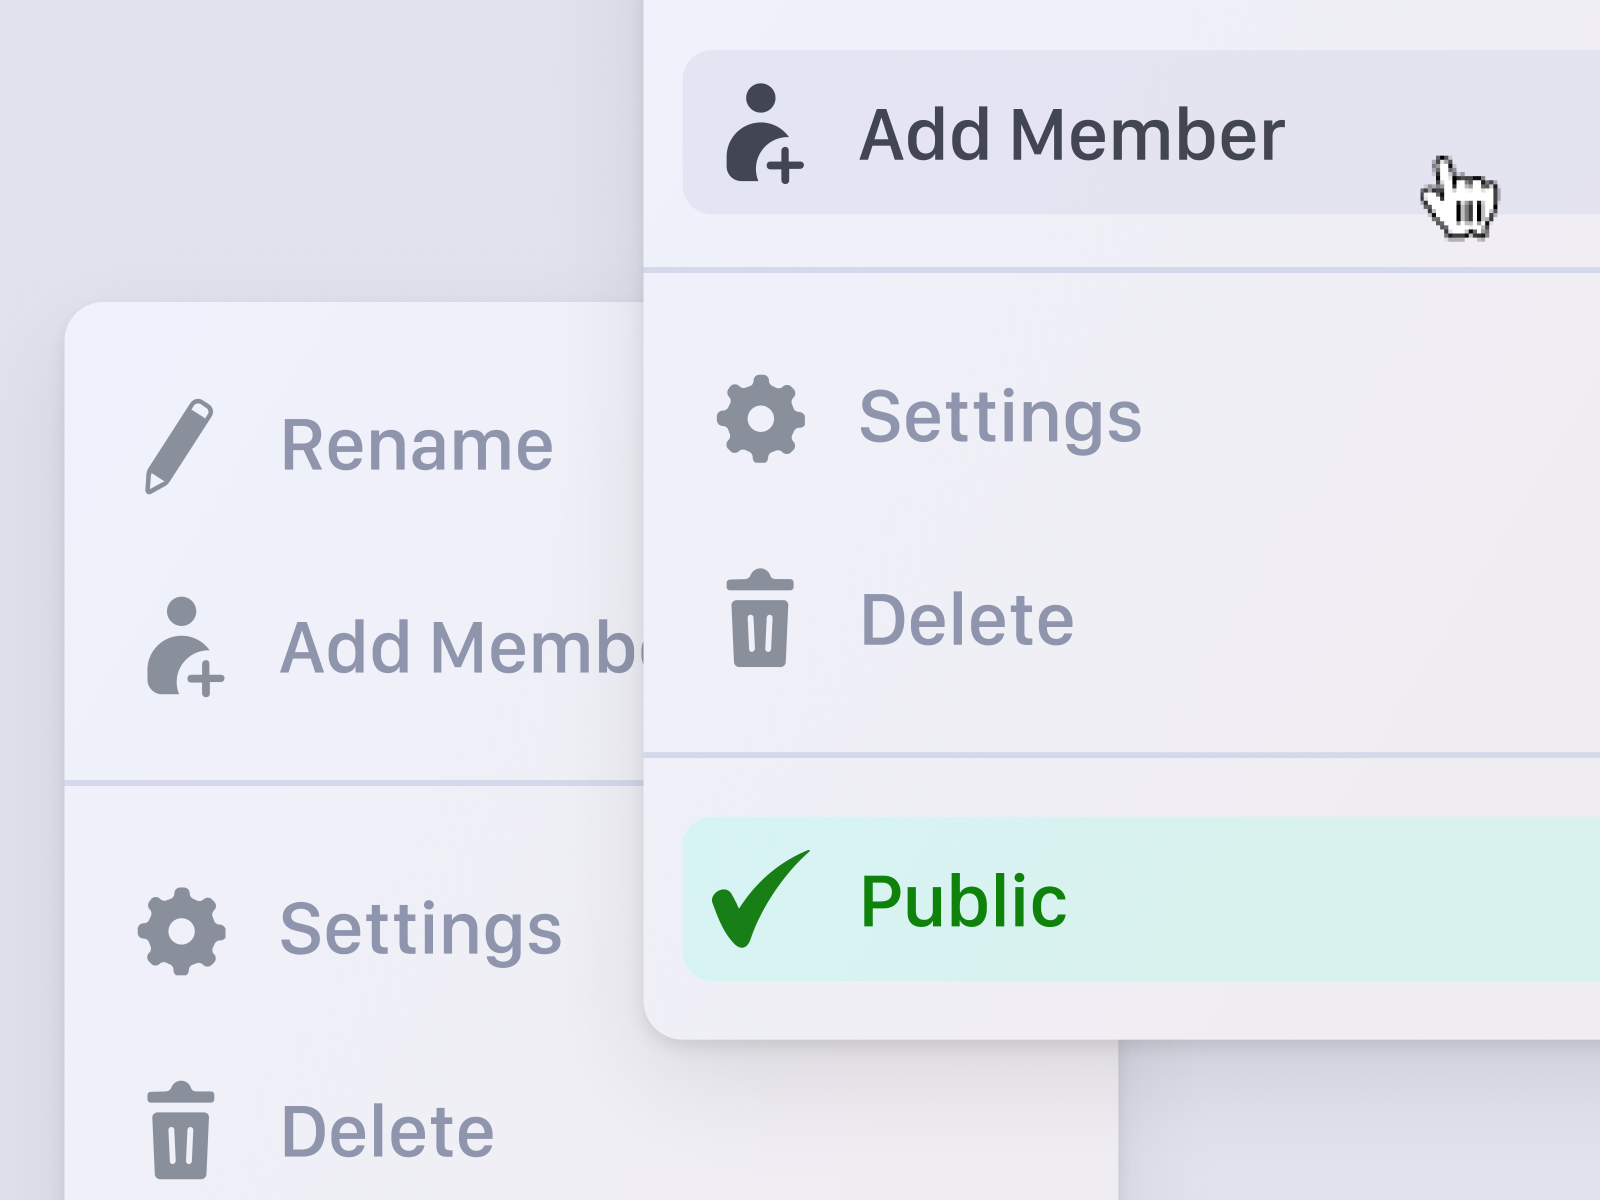Click the trash icon in the back menu

[x=181, y=1130]
